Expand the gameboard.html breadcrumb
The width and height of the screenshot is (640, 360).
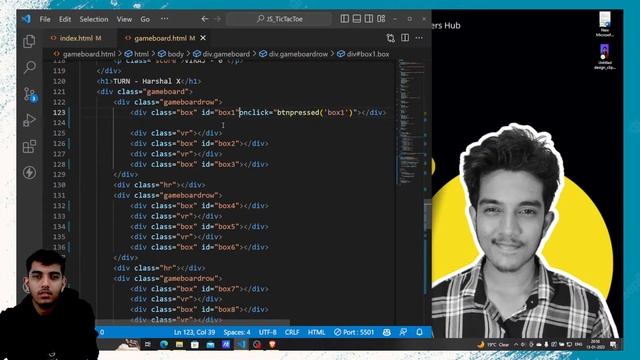coord(85,54)
